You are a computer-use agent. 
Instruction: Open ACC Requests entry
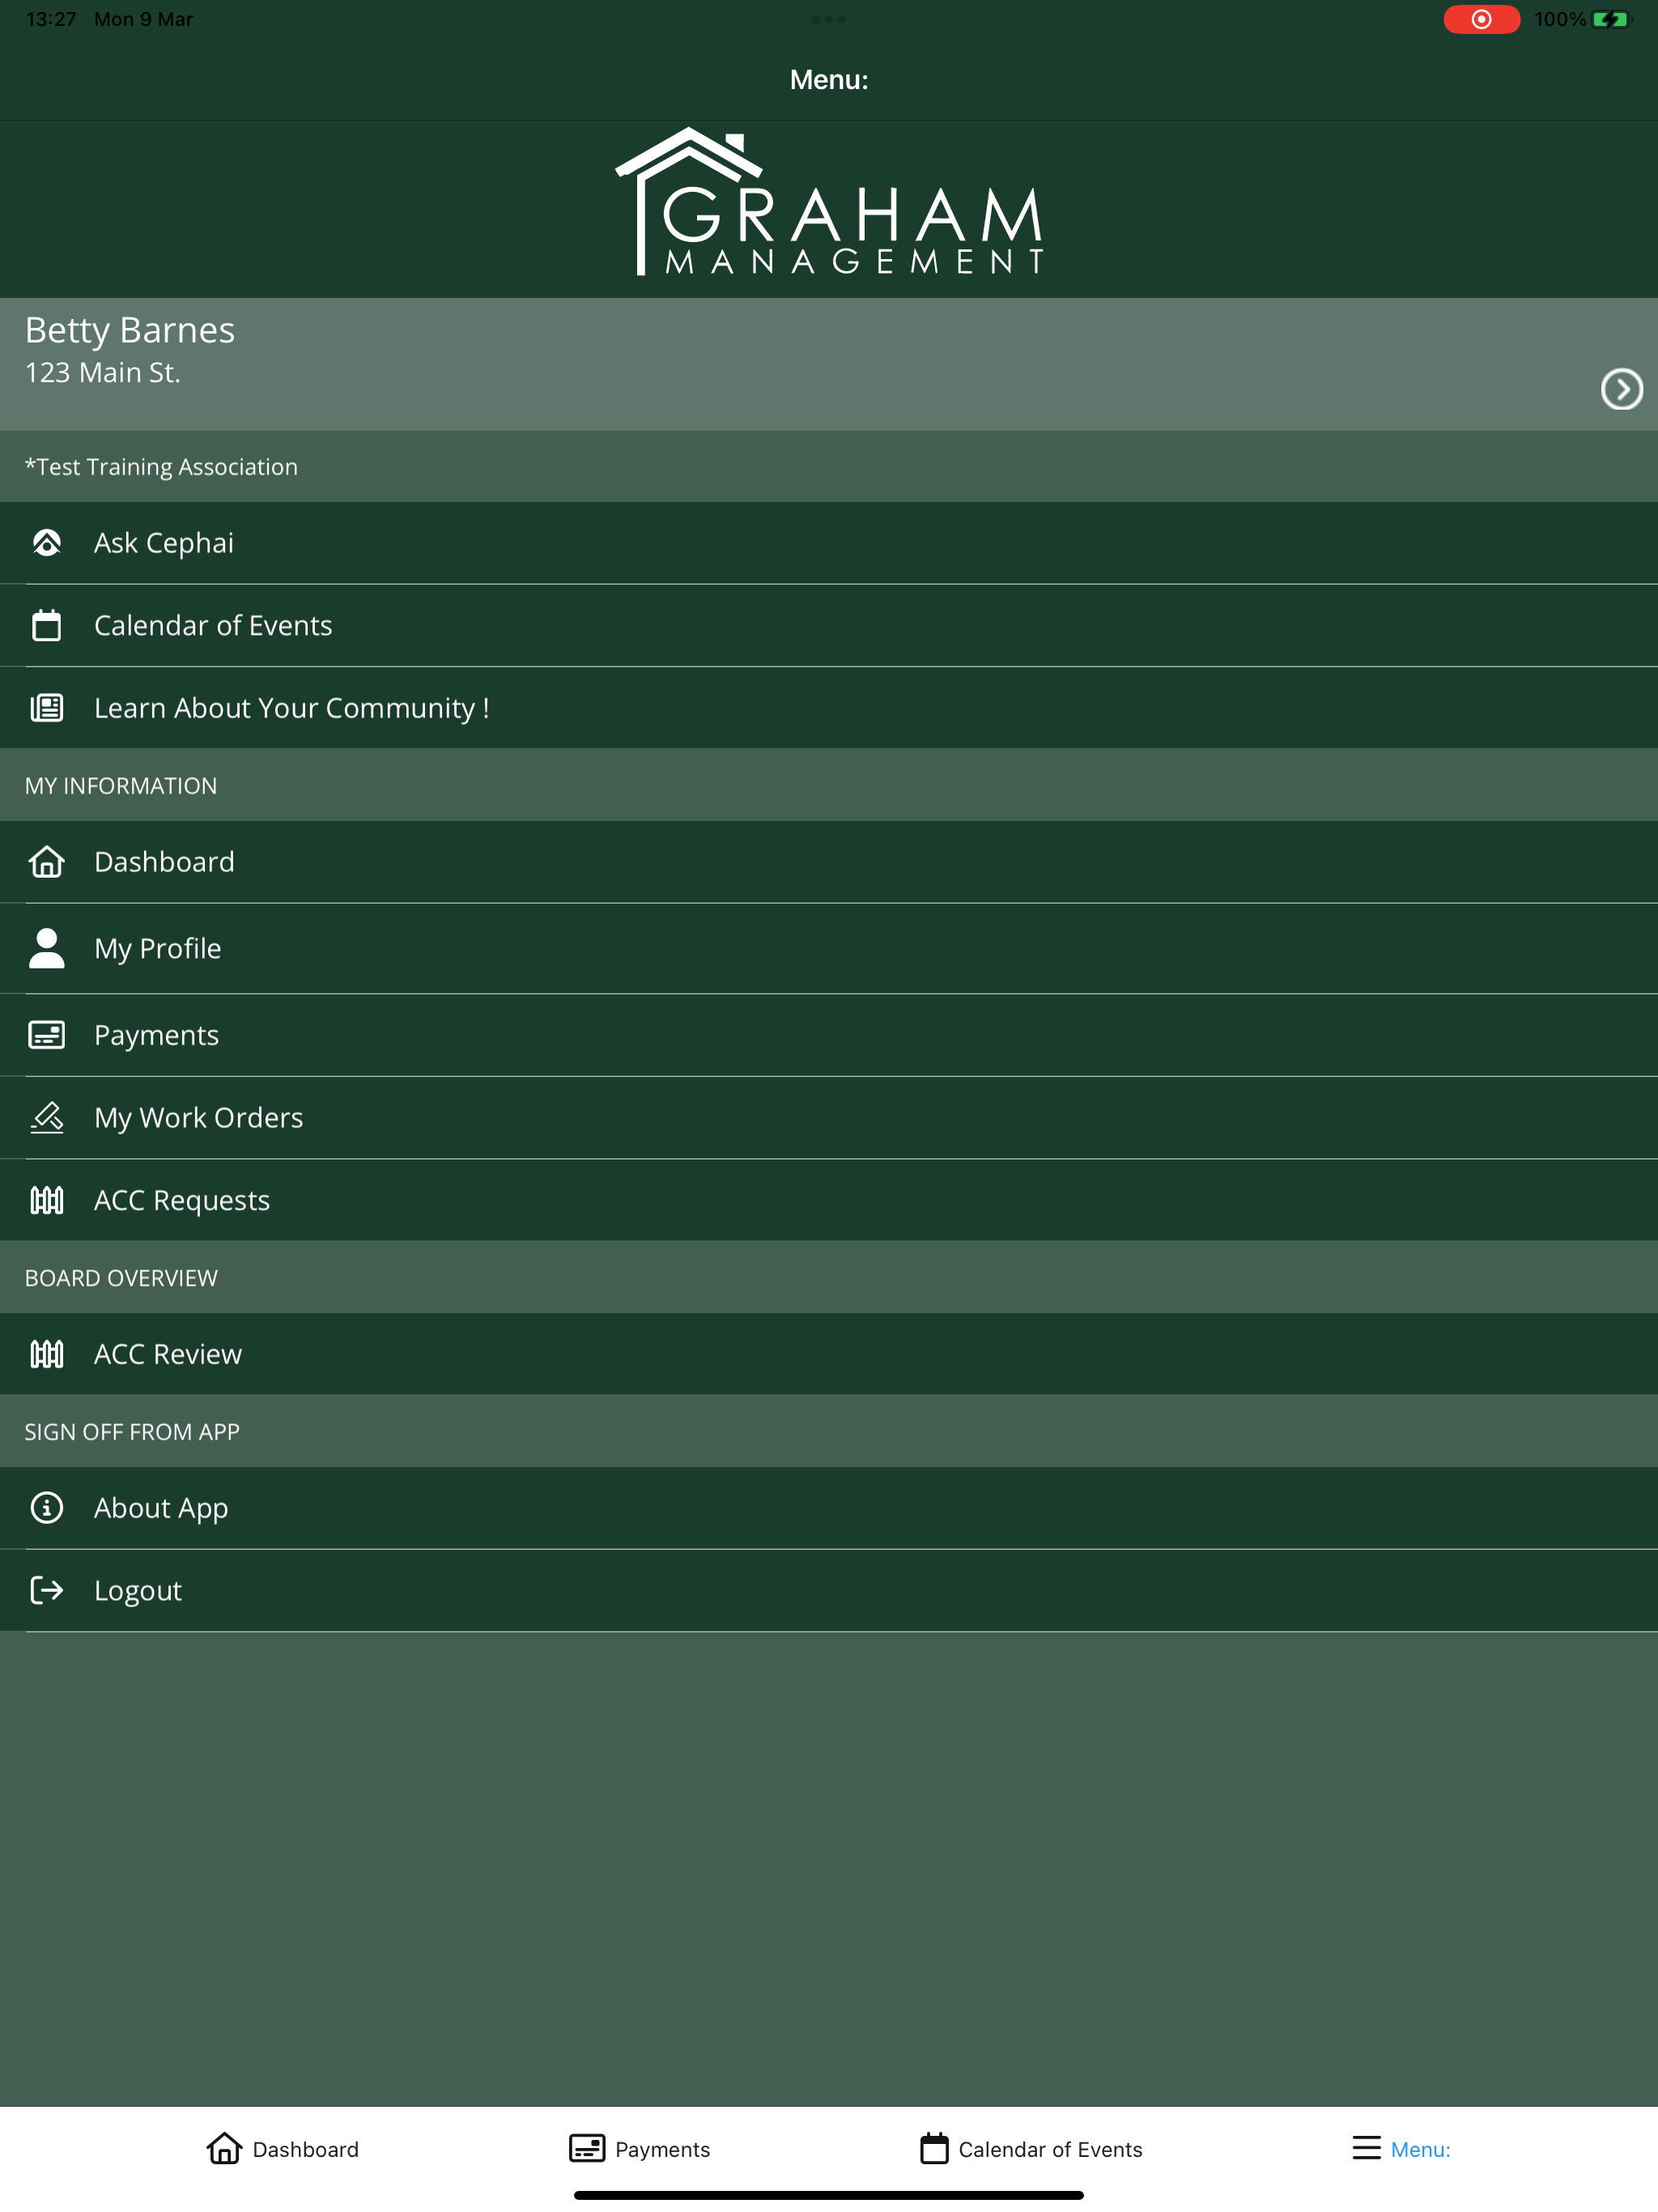829,1200
